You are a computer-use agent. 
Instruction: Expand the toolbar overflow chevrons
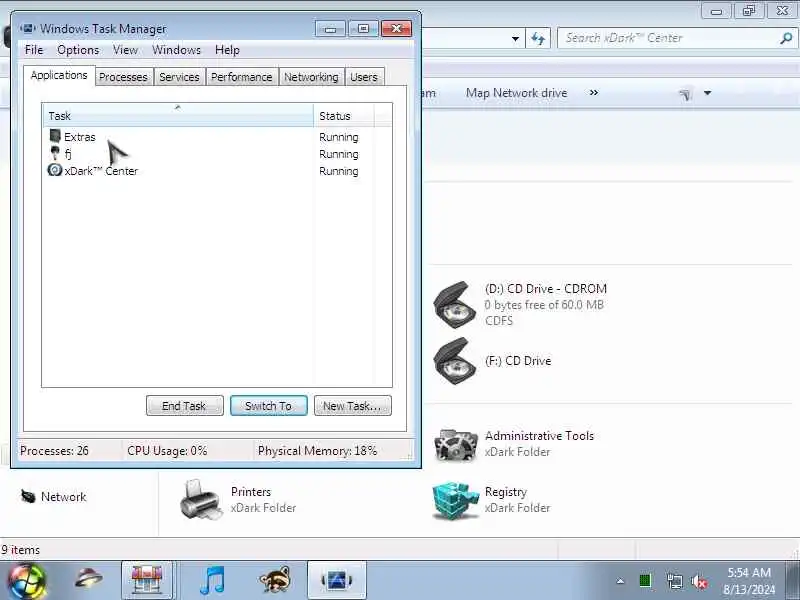point(594,93)
